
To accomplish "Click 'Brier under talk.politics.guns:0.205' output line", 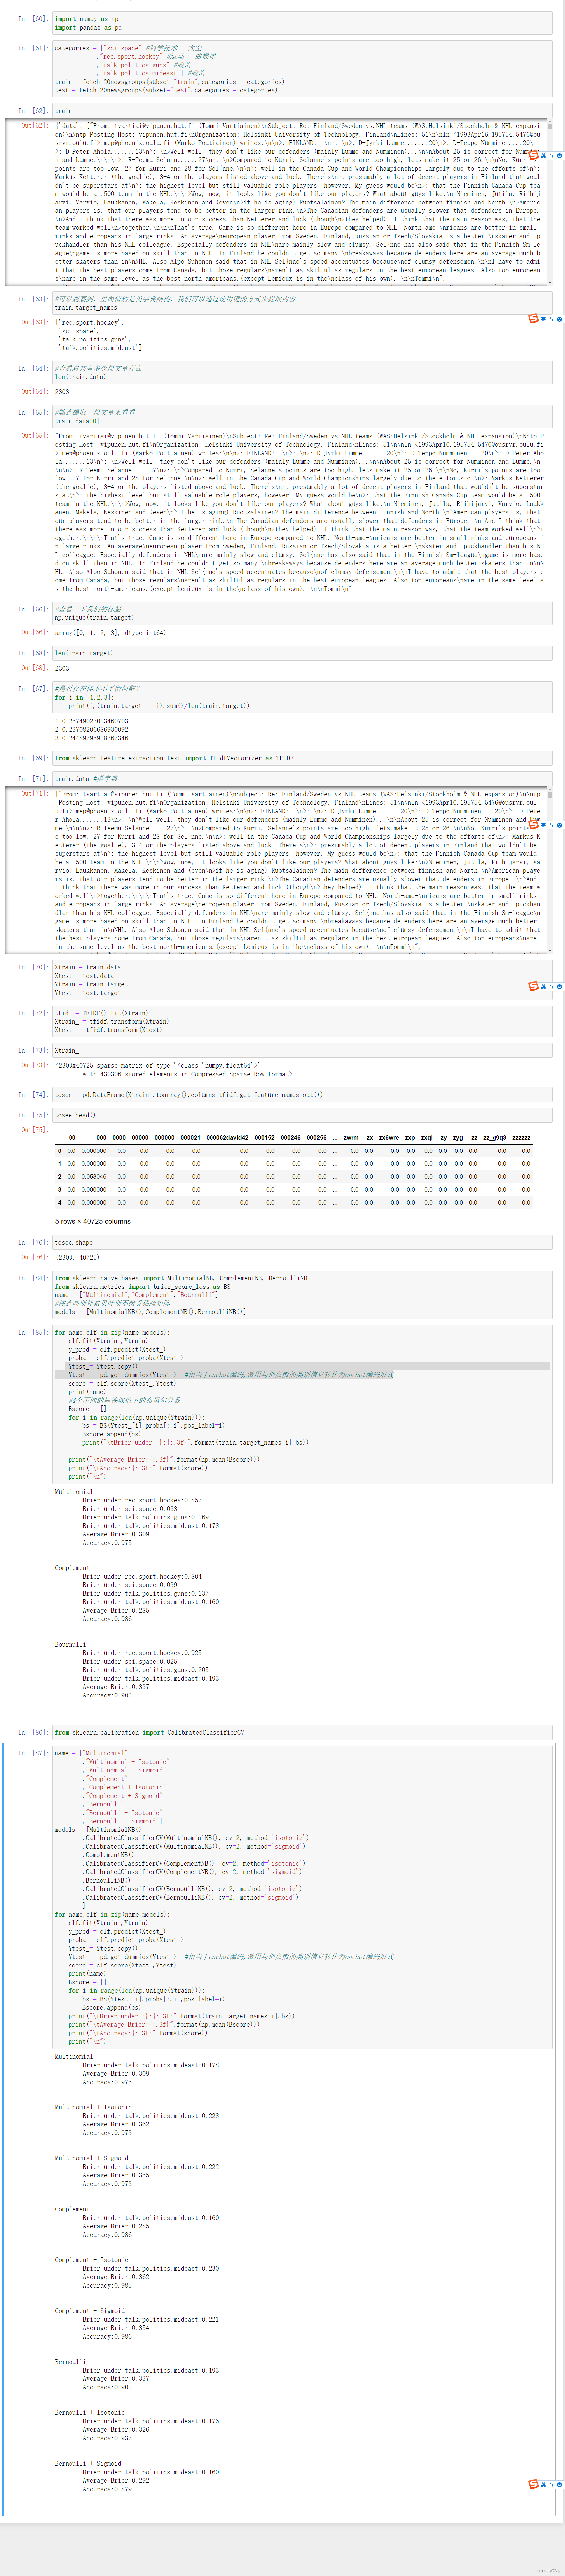I will coord(145,1670).
